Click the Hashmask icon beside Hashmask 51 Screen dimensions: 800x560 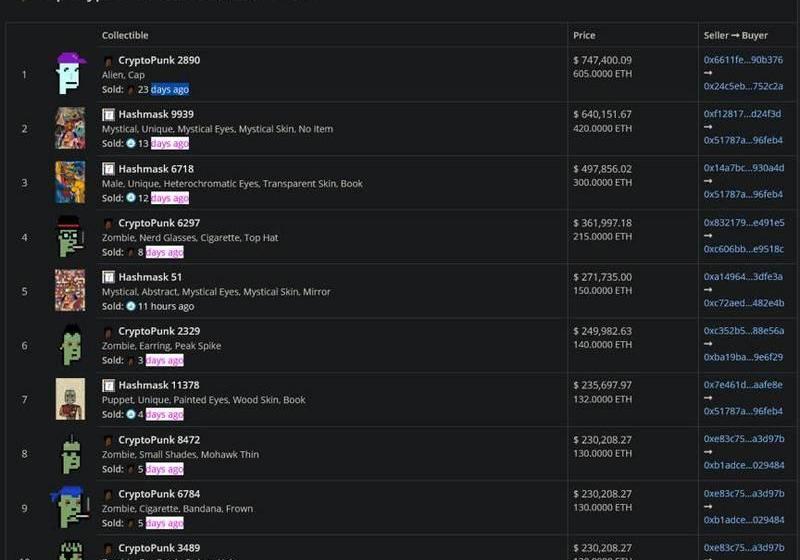[108, 277]
